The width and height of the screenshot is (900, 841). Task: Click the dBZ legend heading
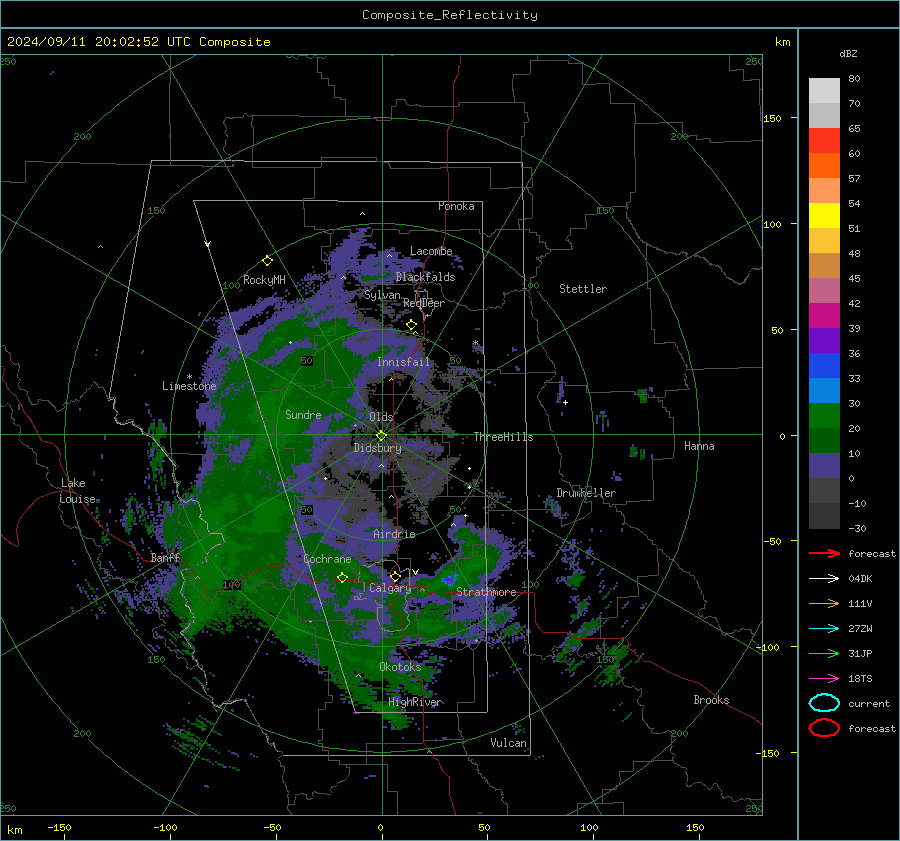848,53
